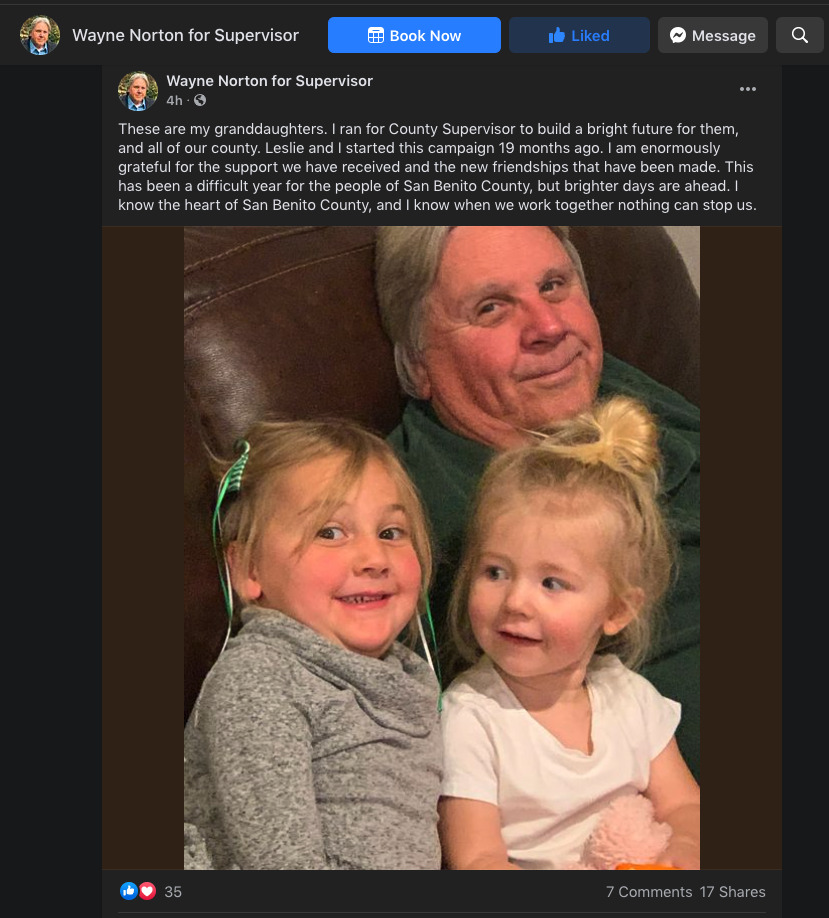This screenshot has width=829, height=918.
Task: Open the grandfather and granddaughters photo
Action: [441, 547]
